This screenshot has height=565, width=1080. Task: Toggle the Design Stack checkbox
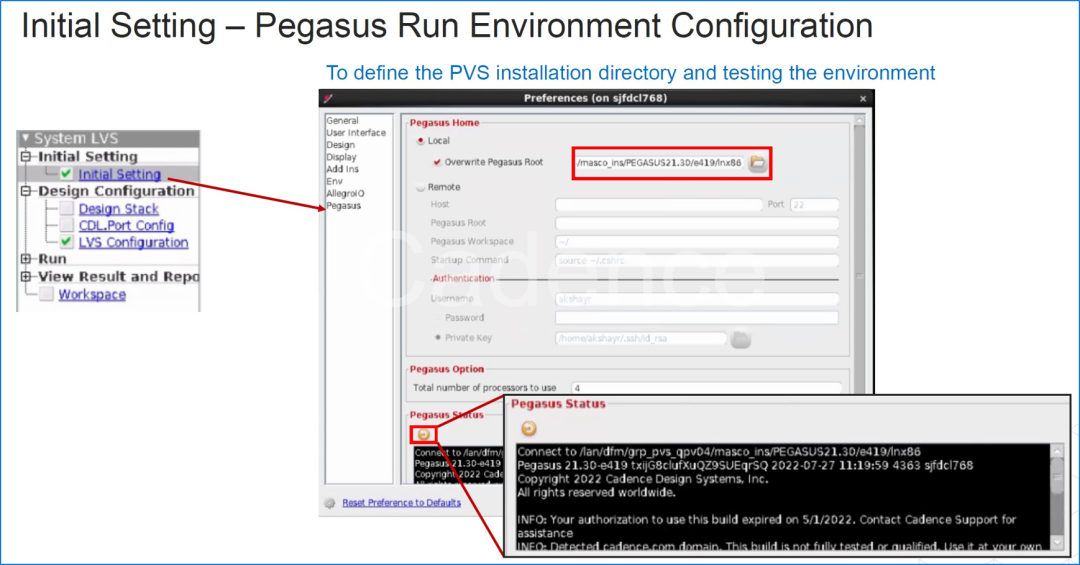click(x=66, y=209)
